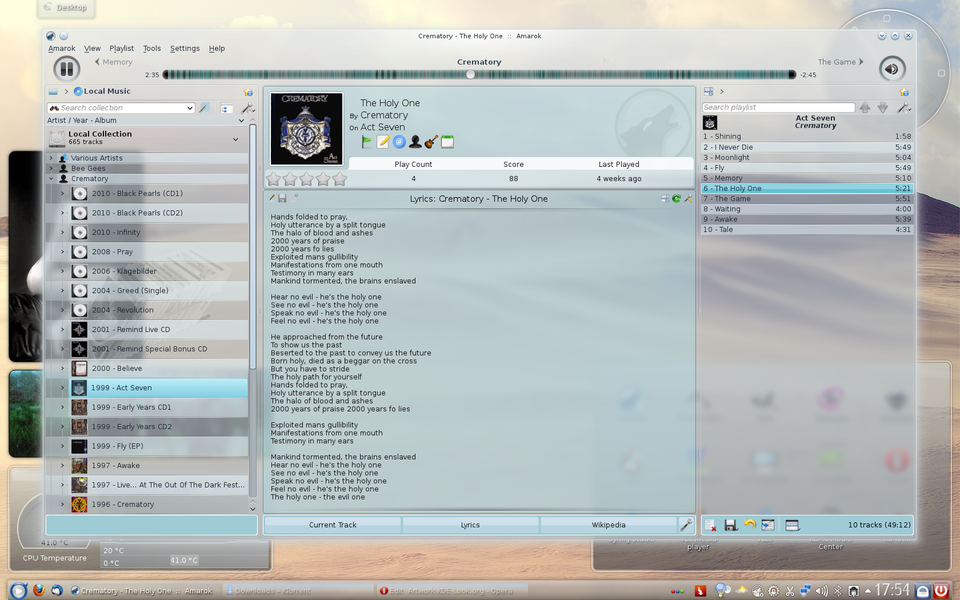
Task: Click the bookmark star in playlist header
Action: click(x=904, y=92)
